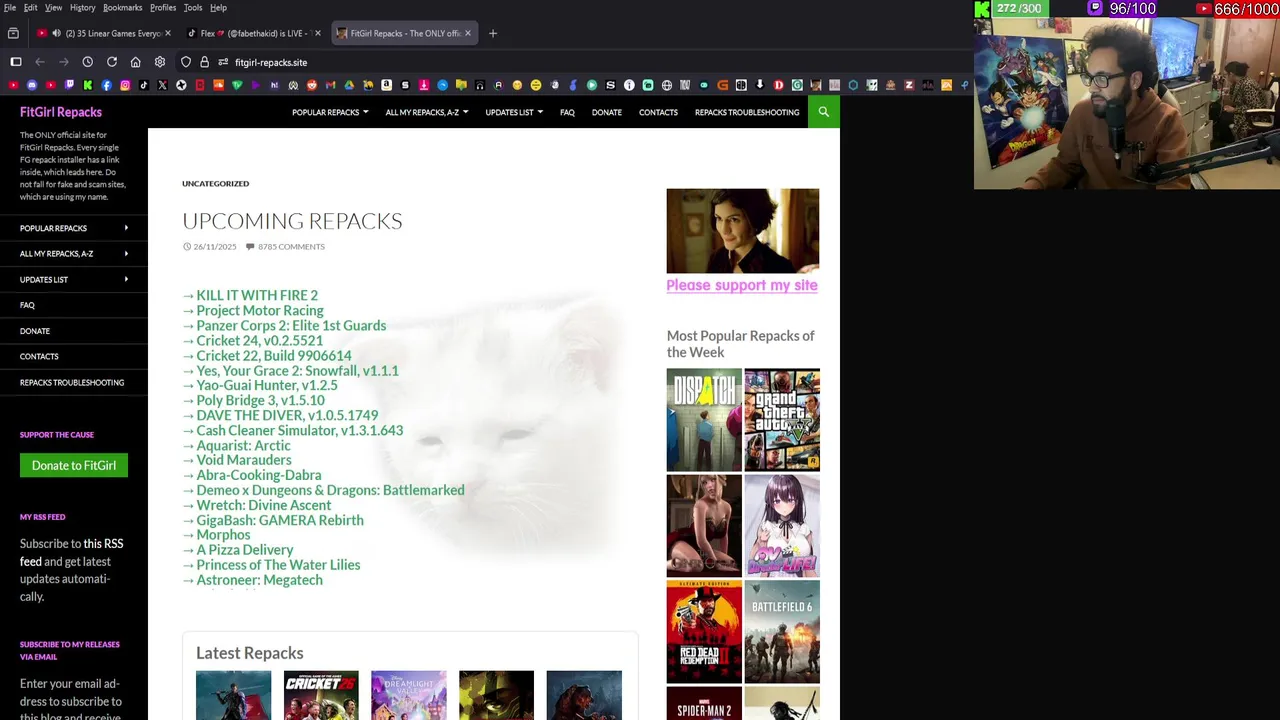Open the Battlefield 6 repack thumbnail
Image resolution: width=1280 pixels, height=720 pixels.
pos(782,632)
